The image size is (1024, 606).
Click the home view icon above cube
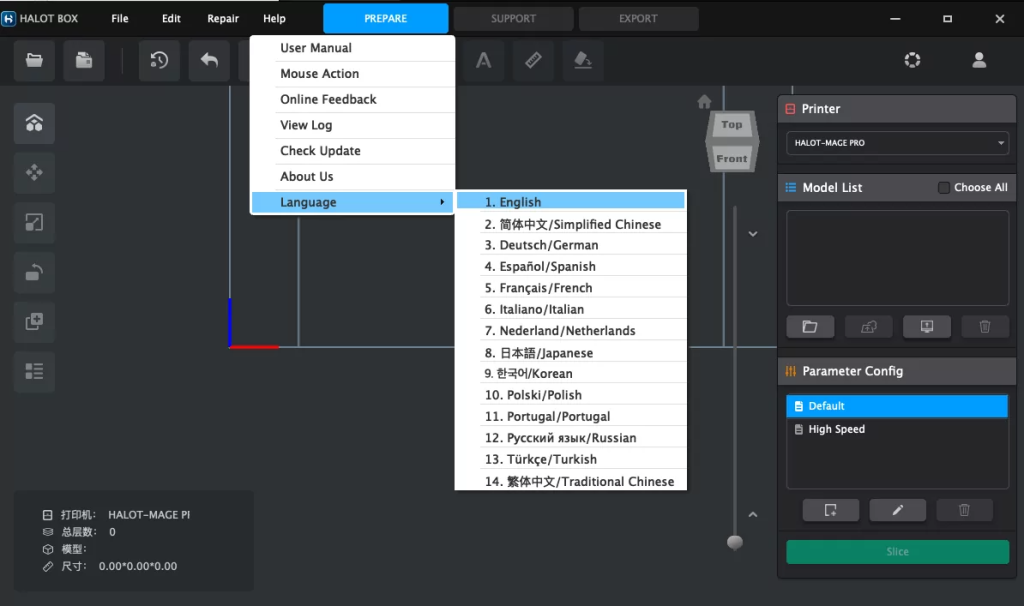[x=704, y=101]
